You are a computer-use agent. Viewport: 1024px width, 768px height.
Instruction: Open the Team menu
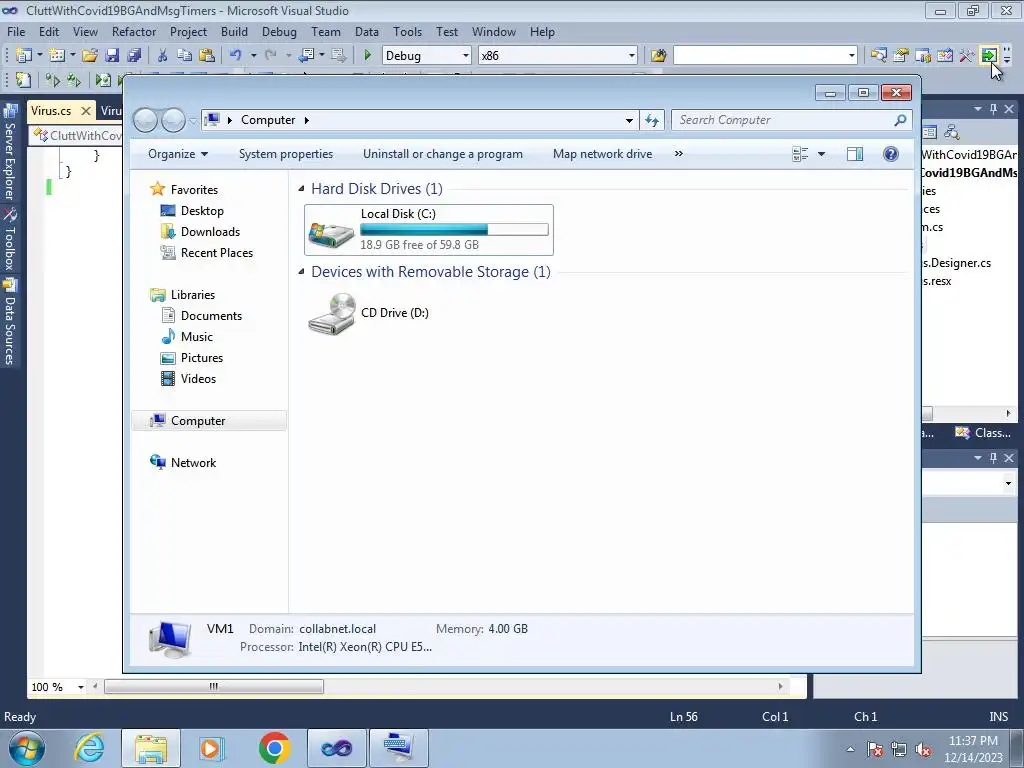coord(326,32)
